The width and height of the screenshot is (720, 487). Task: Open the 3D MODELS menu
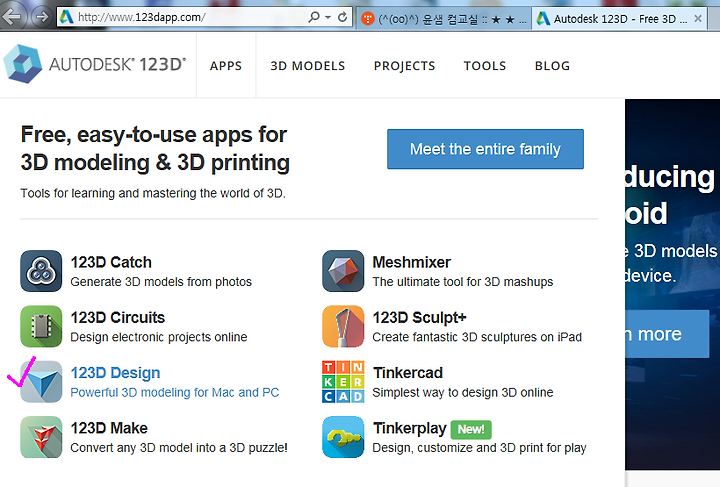pyautogui.click(x=308, y=66)
